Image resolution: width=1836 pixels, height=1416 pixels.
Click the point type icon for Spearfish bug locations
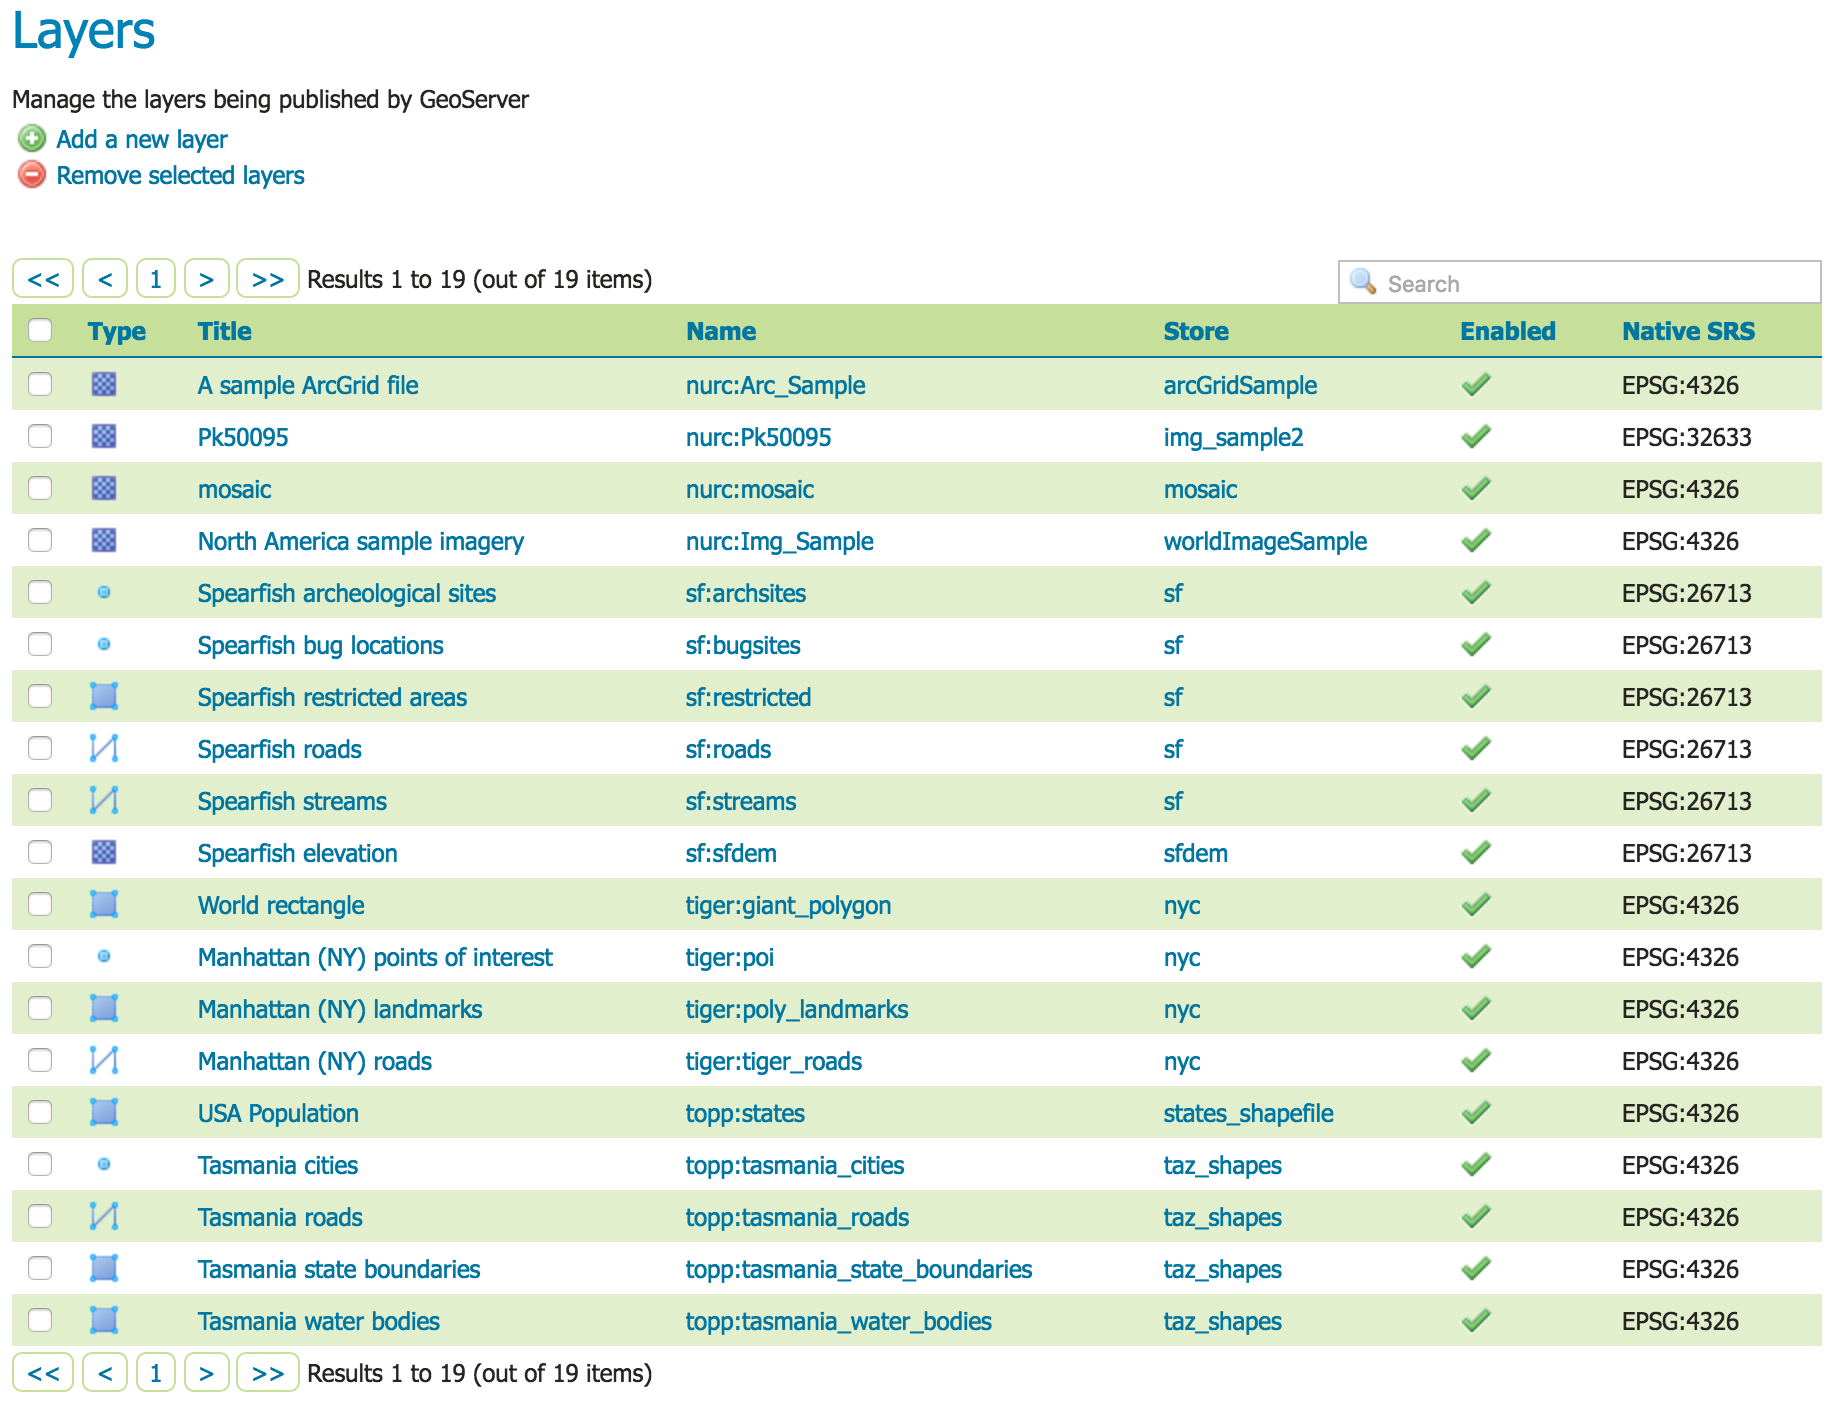click(x=104, y=645)
